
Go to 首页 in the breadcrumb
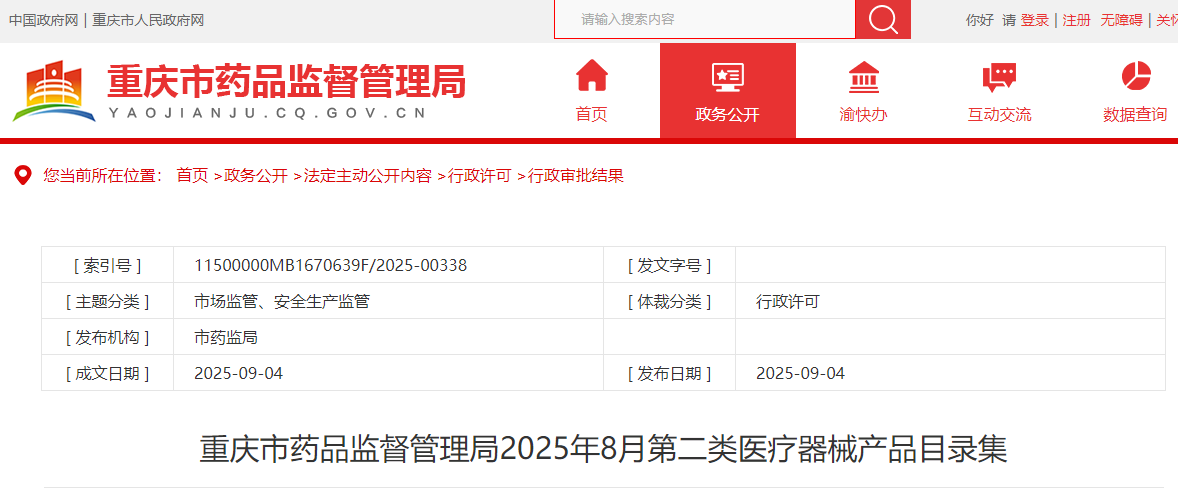(x=192, y=176)
